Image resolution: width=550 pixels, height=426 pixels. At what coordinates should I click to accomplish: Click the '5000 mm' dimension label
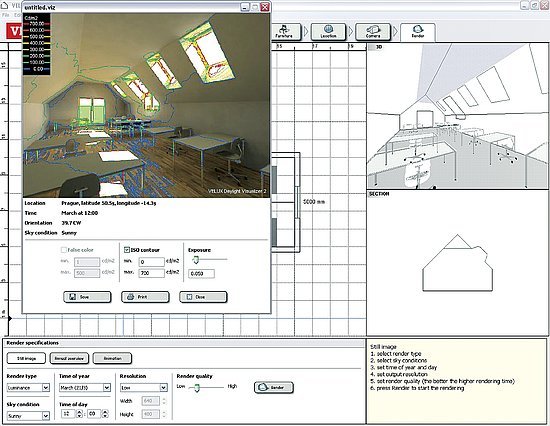click(314, 202)
